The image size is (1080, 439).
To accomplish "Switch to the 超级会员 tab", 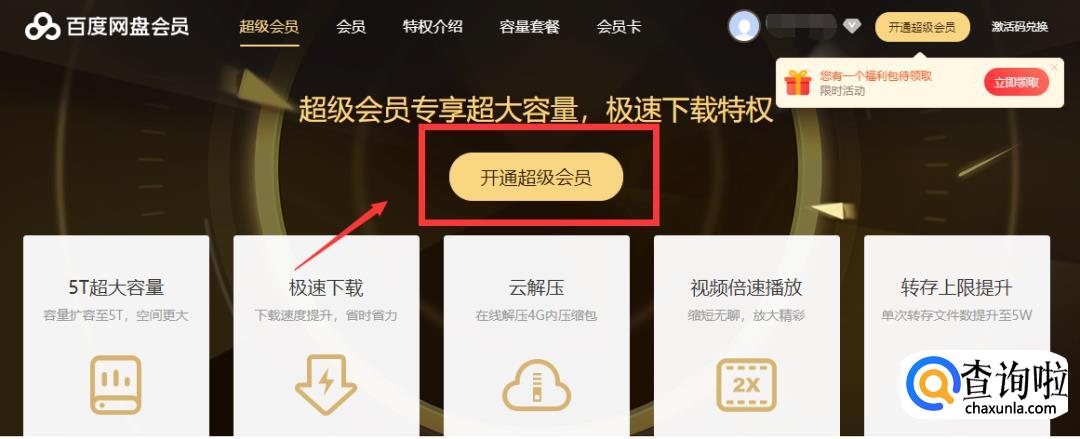I will [269, 28].
